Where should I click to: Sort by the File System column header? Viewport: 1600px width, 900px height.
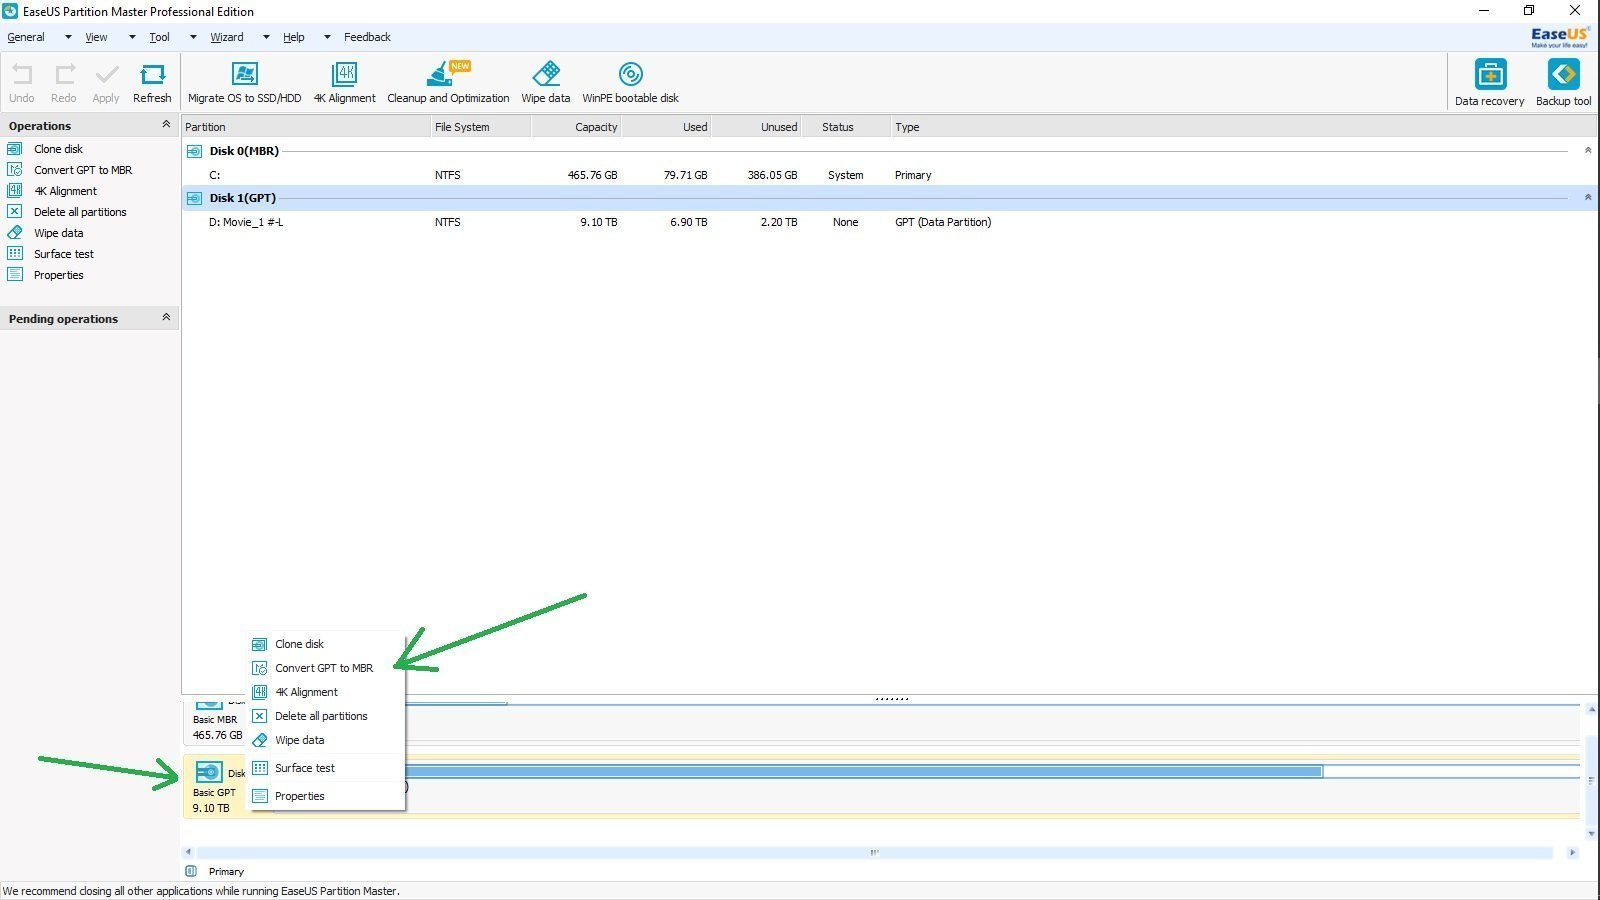click(x=480, y=127)
